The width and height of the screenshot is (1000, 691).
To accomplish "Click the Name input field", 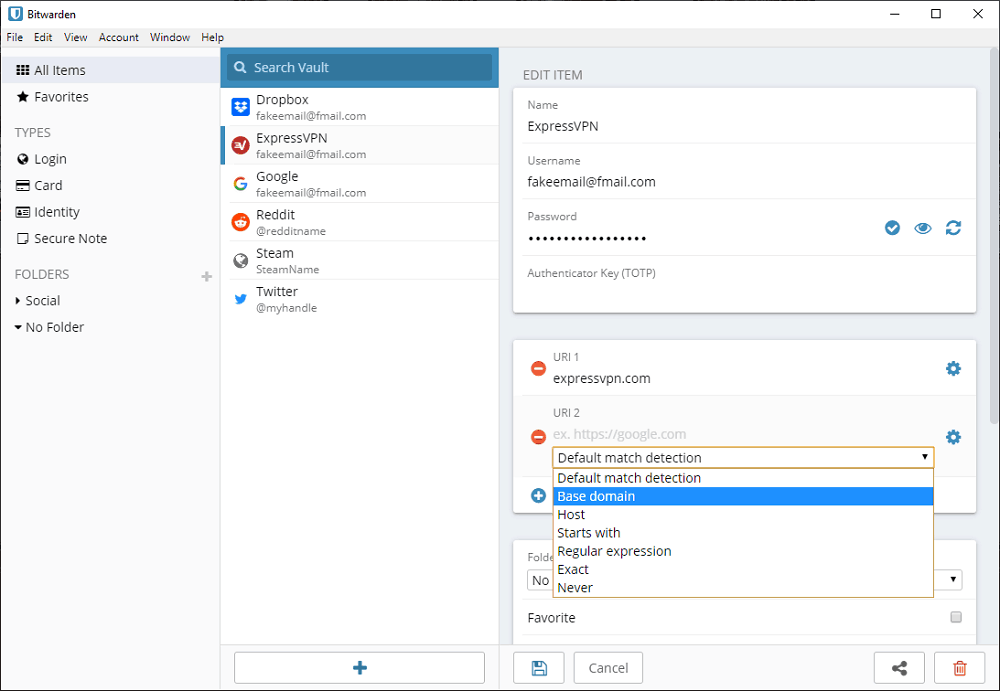I will [x=744, y=126].
